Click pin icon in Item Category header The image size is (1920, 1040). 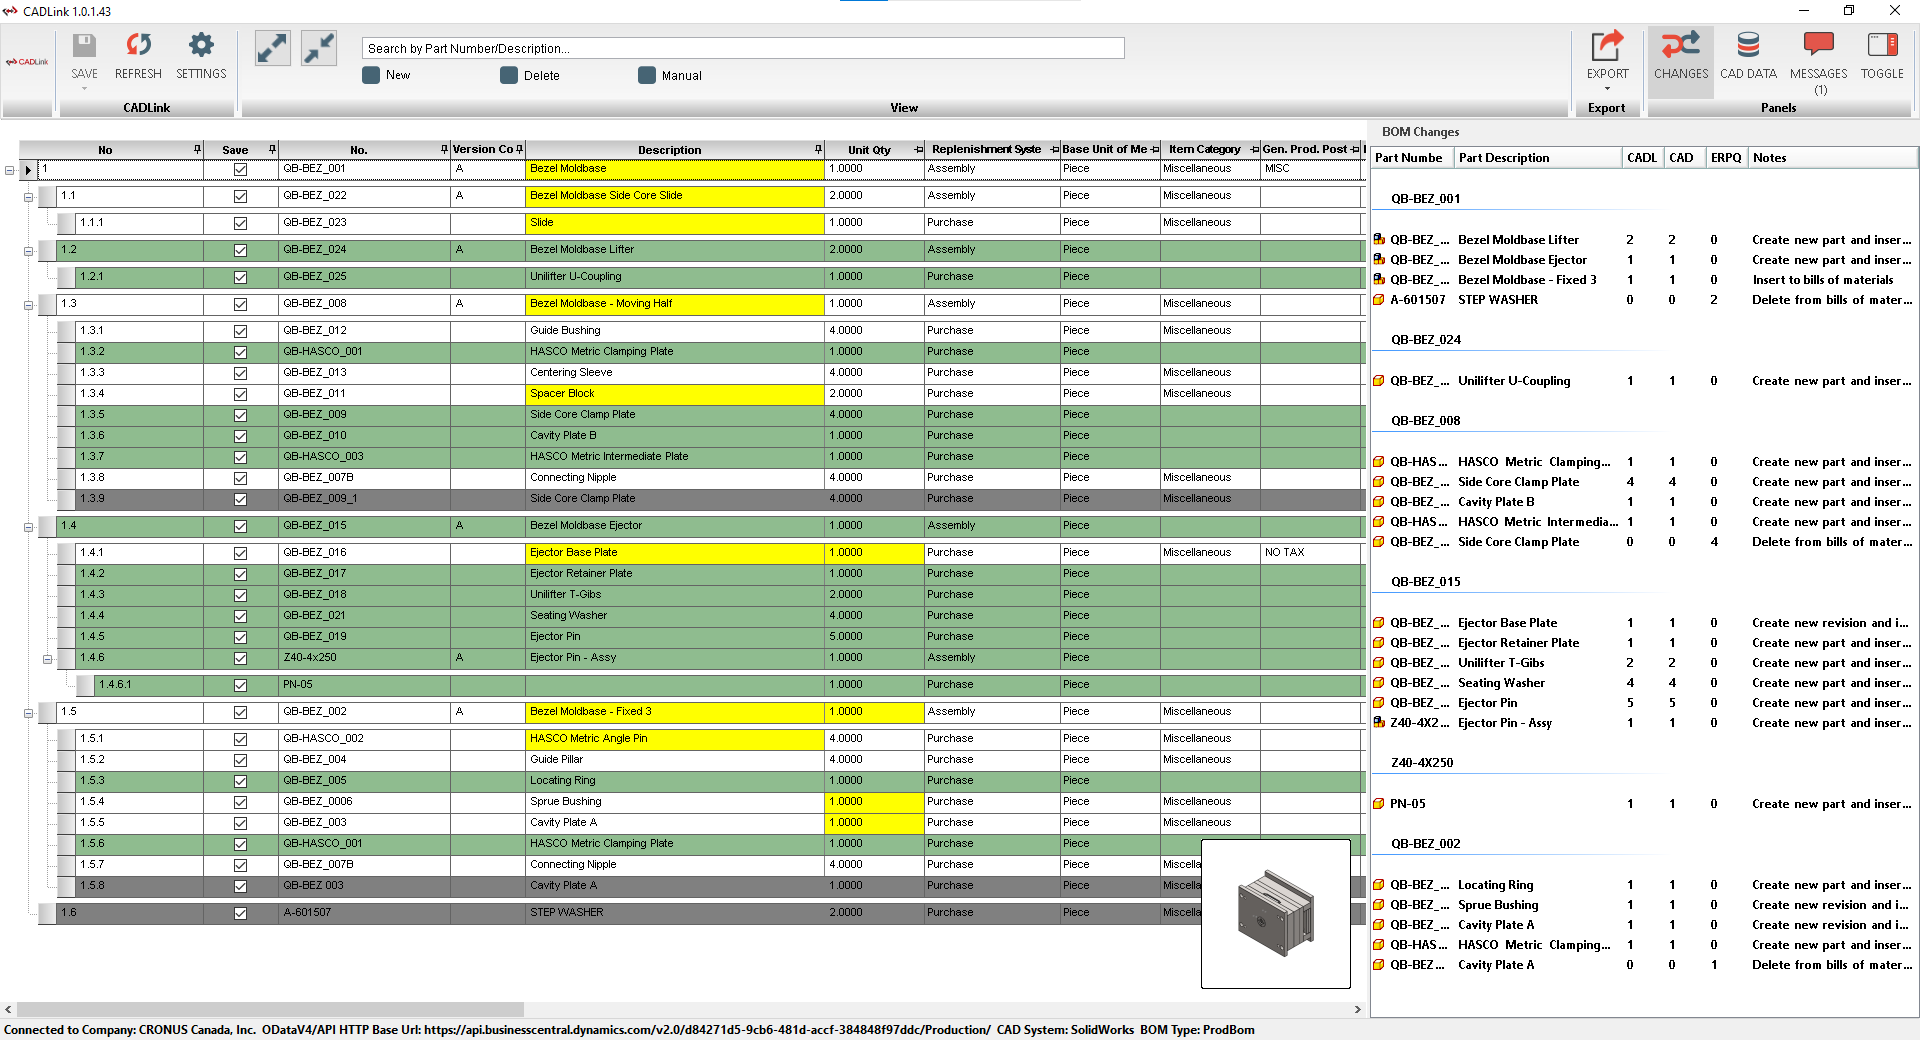1254,149
